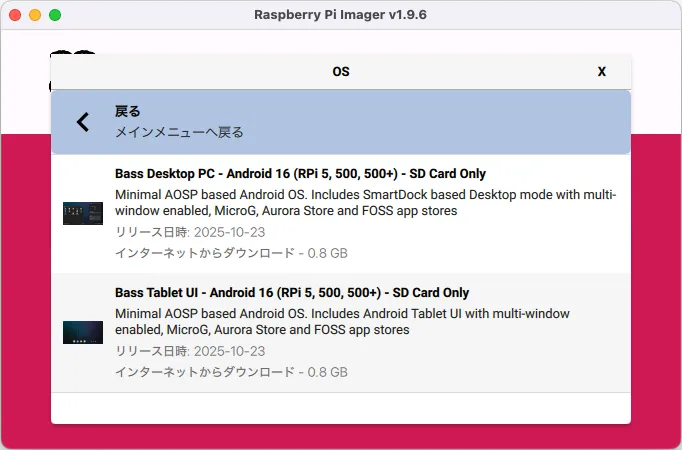The image size is (682, 450).
Task: Maximize the window with the green button
Action: (x=55, y=15)
